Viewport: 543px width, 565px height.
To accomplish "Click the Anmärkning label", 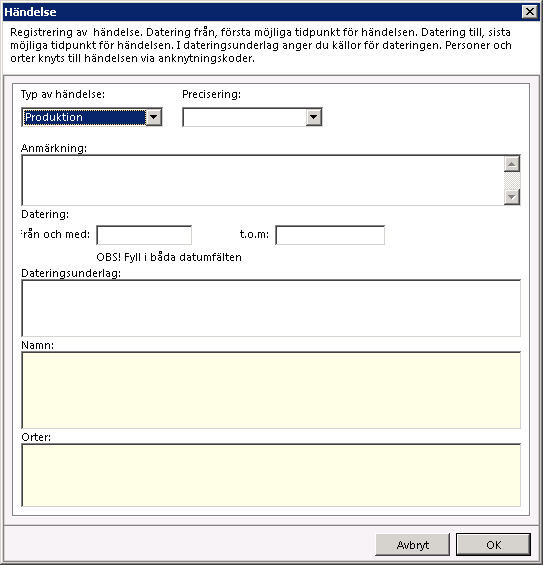I will pos(54,148).
